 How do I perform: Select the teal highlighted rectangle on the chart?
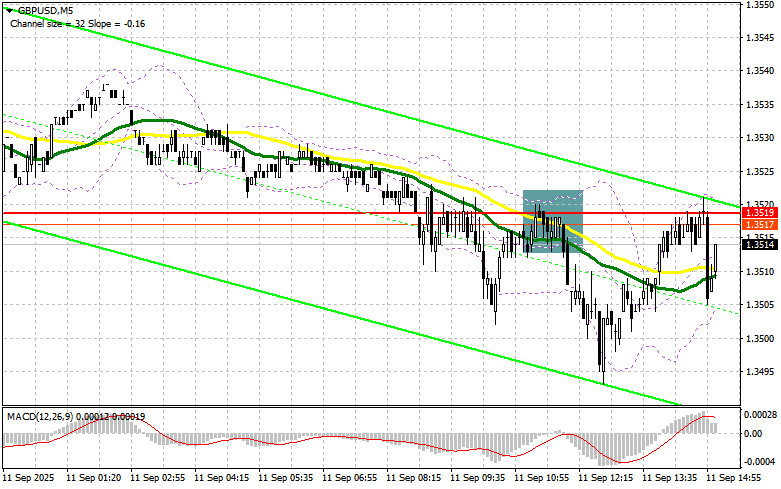tap(552, 221)
